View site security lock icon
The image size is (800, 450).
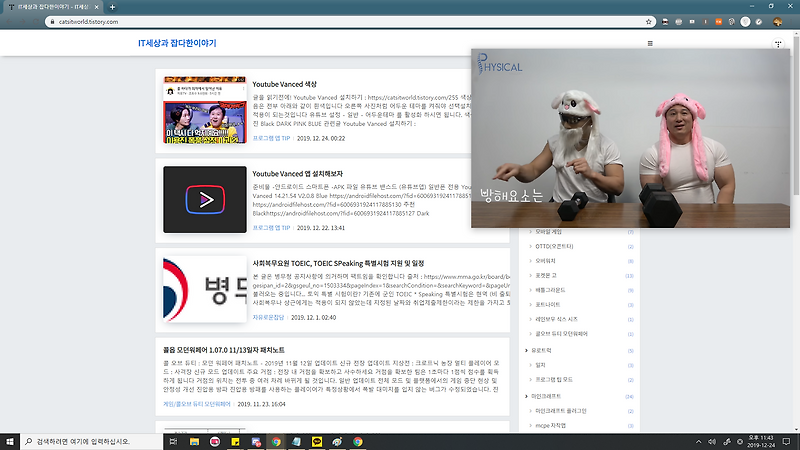[x=52, y=21]
